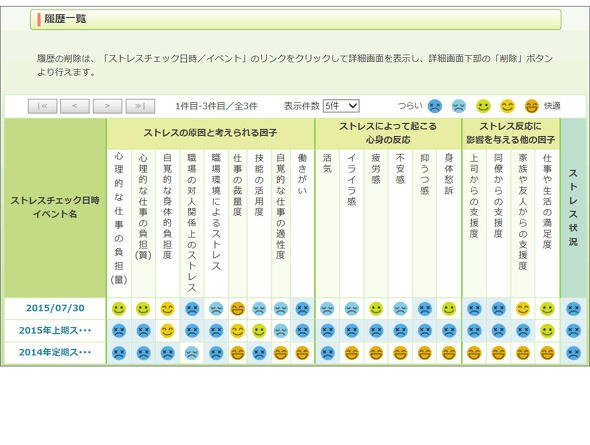Click 2014年定期 face icon for 働きがい
The height and width of the screenshot is (445, 590).
[x=302, y=353]
